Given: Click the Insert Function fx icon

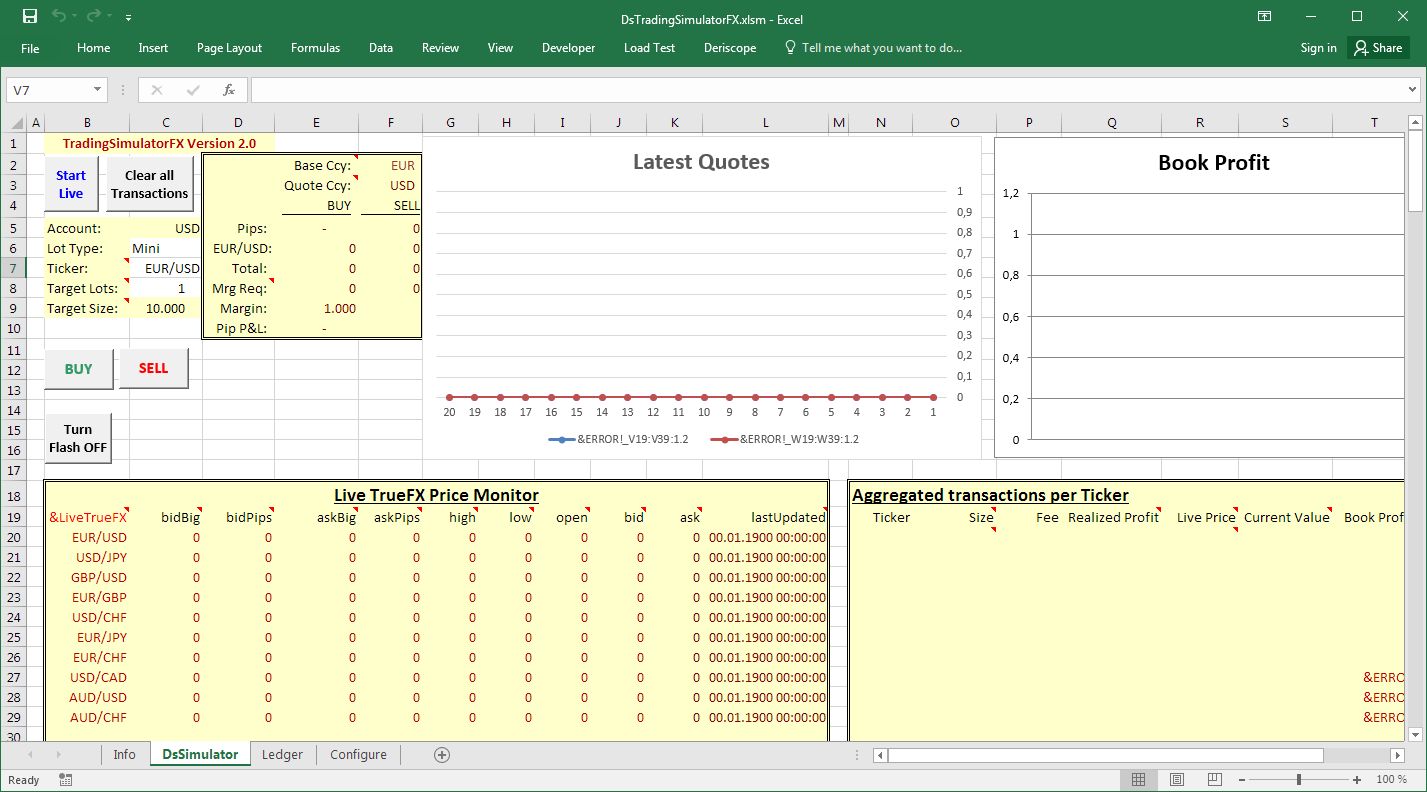Looking at the screenshot, I should [x=228, y=90].
